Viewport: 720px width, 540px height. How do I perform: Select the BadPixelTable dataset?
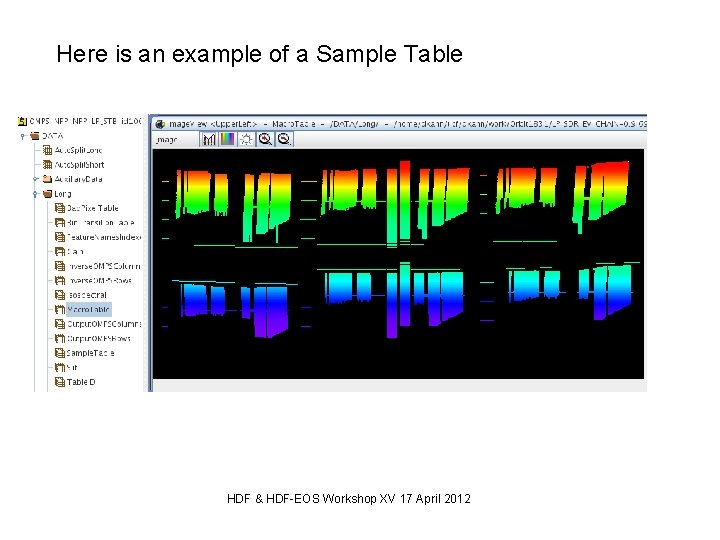(93, 208)
